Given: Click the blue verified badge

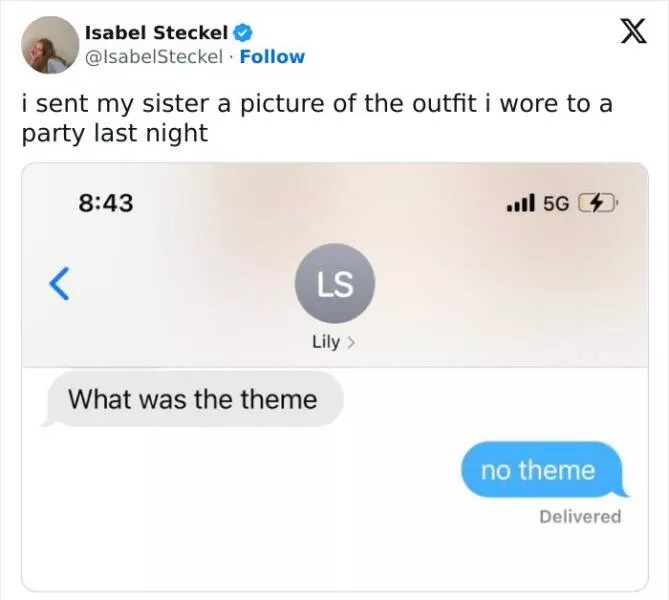Looking at the screenshot, I should point(243,33).
